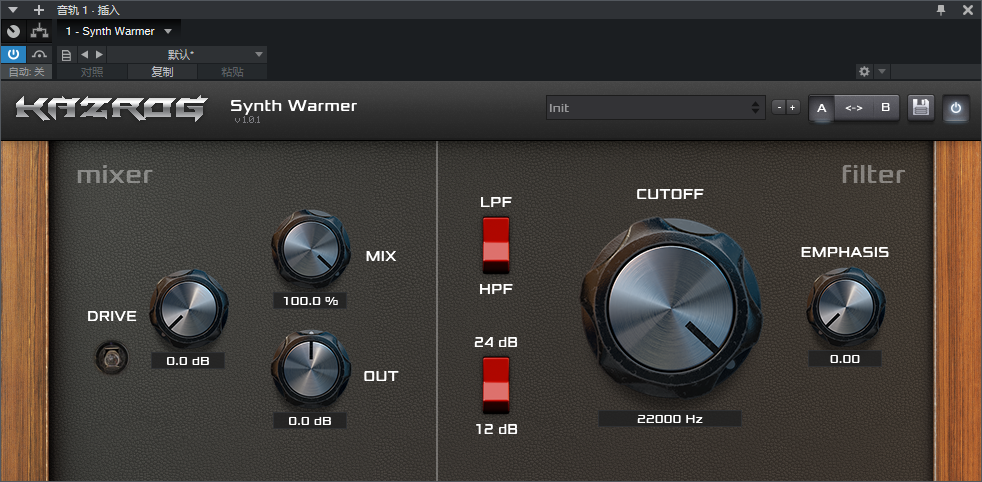This screenshot has width=982, height=482.
Task: Click the Kazrog logo
Action: [111, 108]
